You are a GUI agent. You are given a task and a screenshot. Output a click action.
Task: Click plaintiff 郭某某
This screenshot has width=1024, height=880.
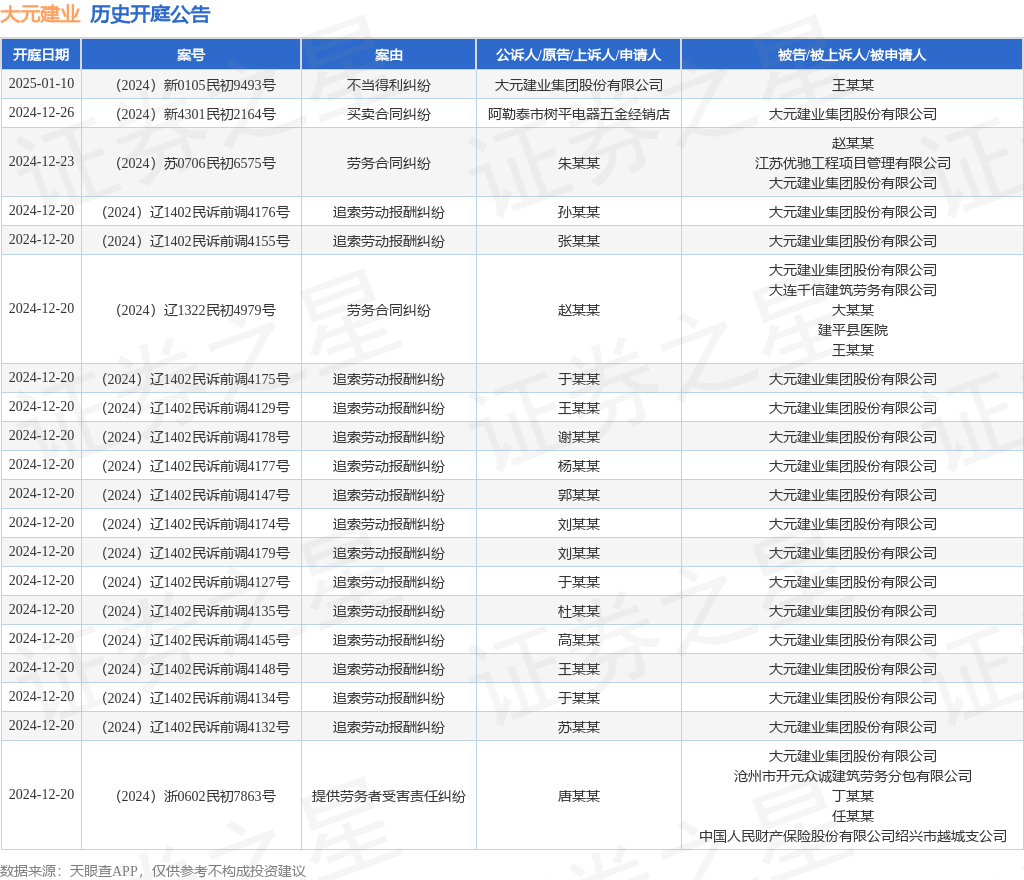[579, 495]
